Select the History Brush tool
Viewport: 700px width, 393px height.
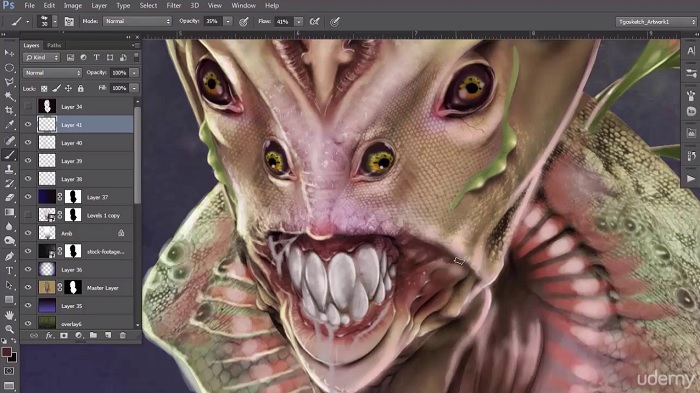click(x=9, y=184)
